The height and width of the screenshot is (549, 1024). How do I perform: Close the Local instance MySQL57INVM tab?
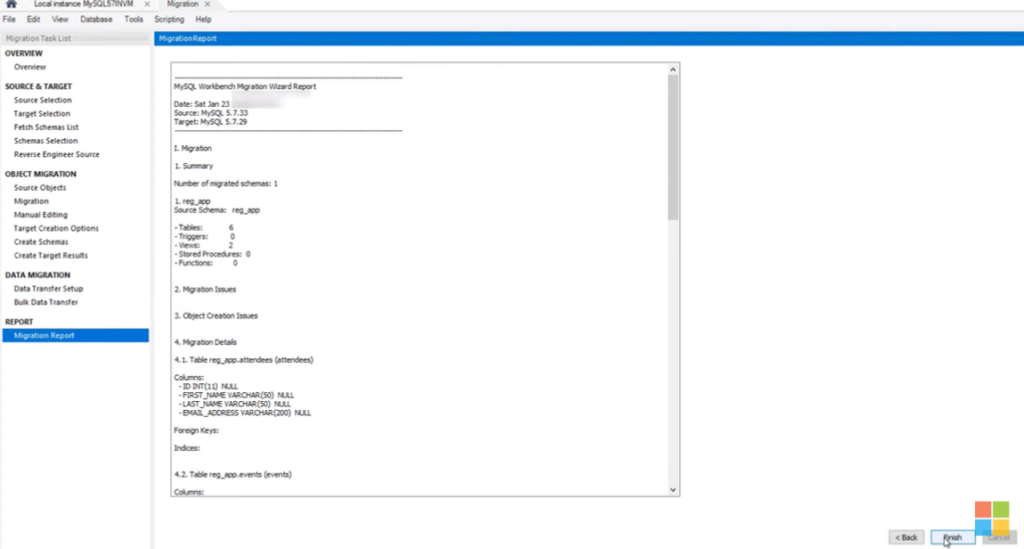click(147, 4)
